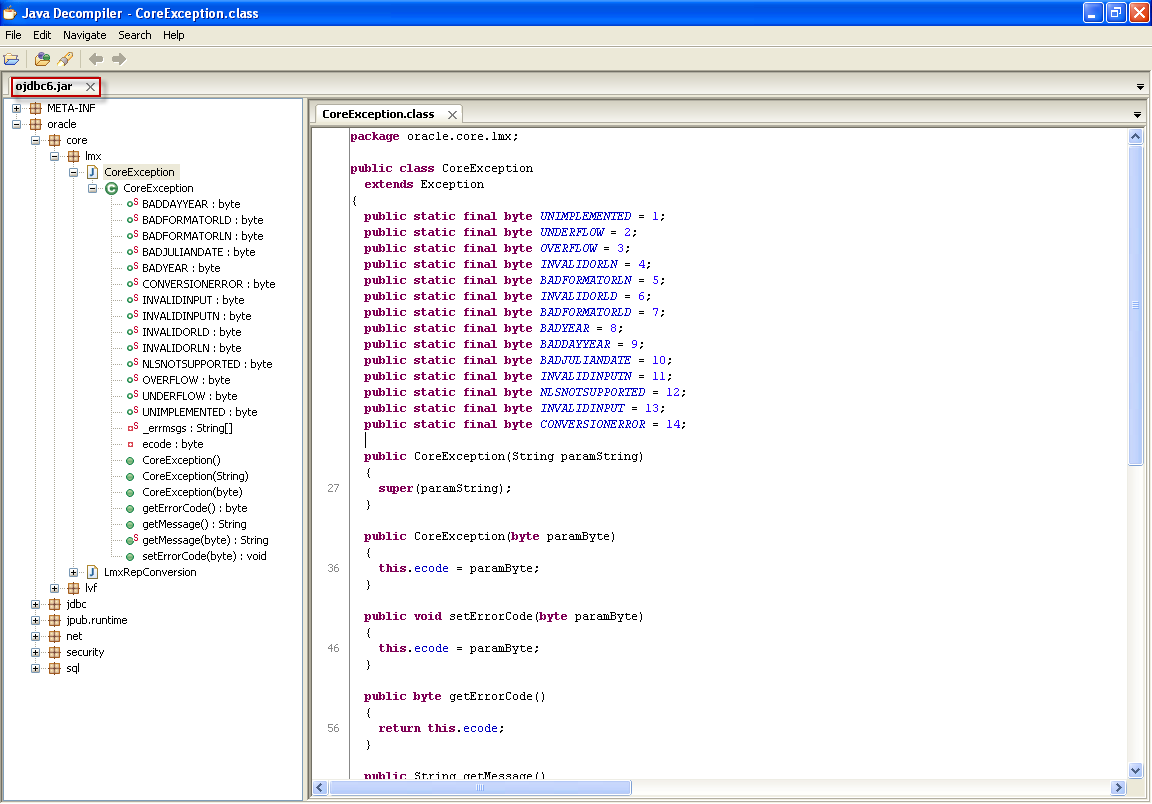Click the Open File toolbar icon

coord(12,59)
